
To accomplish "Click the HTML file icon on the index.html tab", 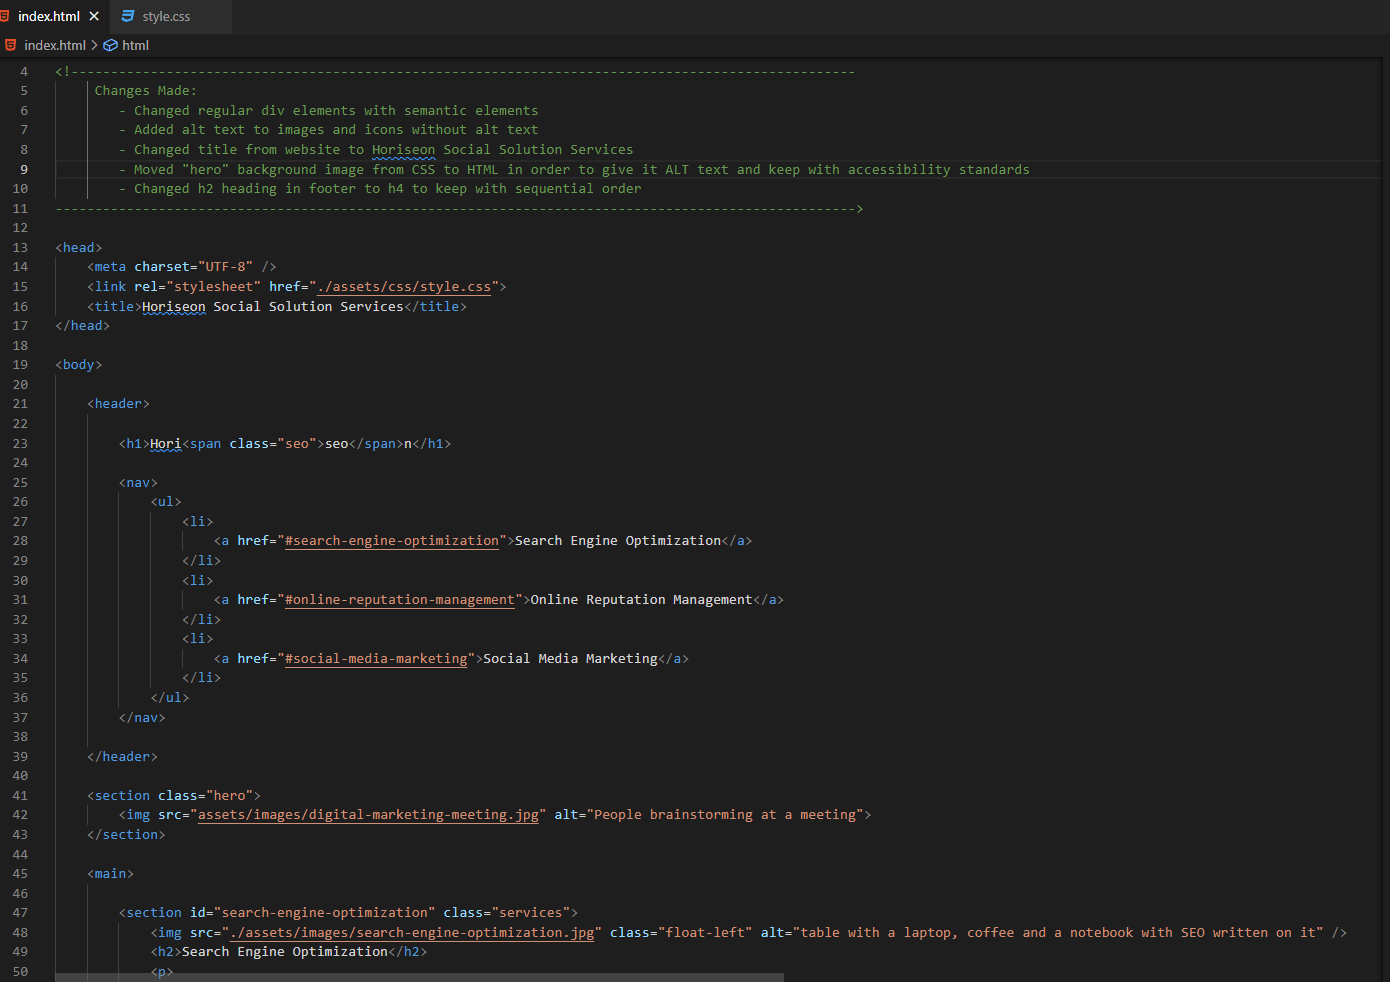I will click(8, 15).
